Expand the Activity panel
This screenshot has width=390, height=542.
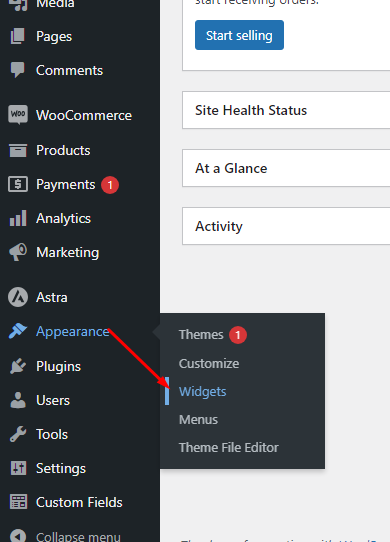(286, 226)
